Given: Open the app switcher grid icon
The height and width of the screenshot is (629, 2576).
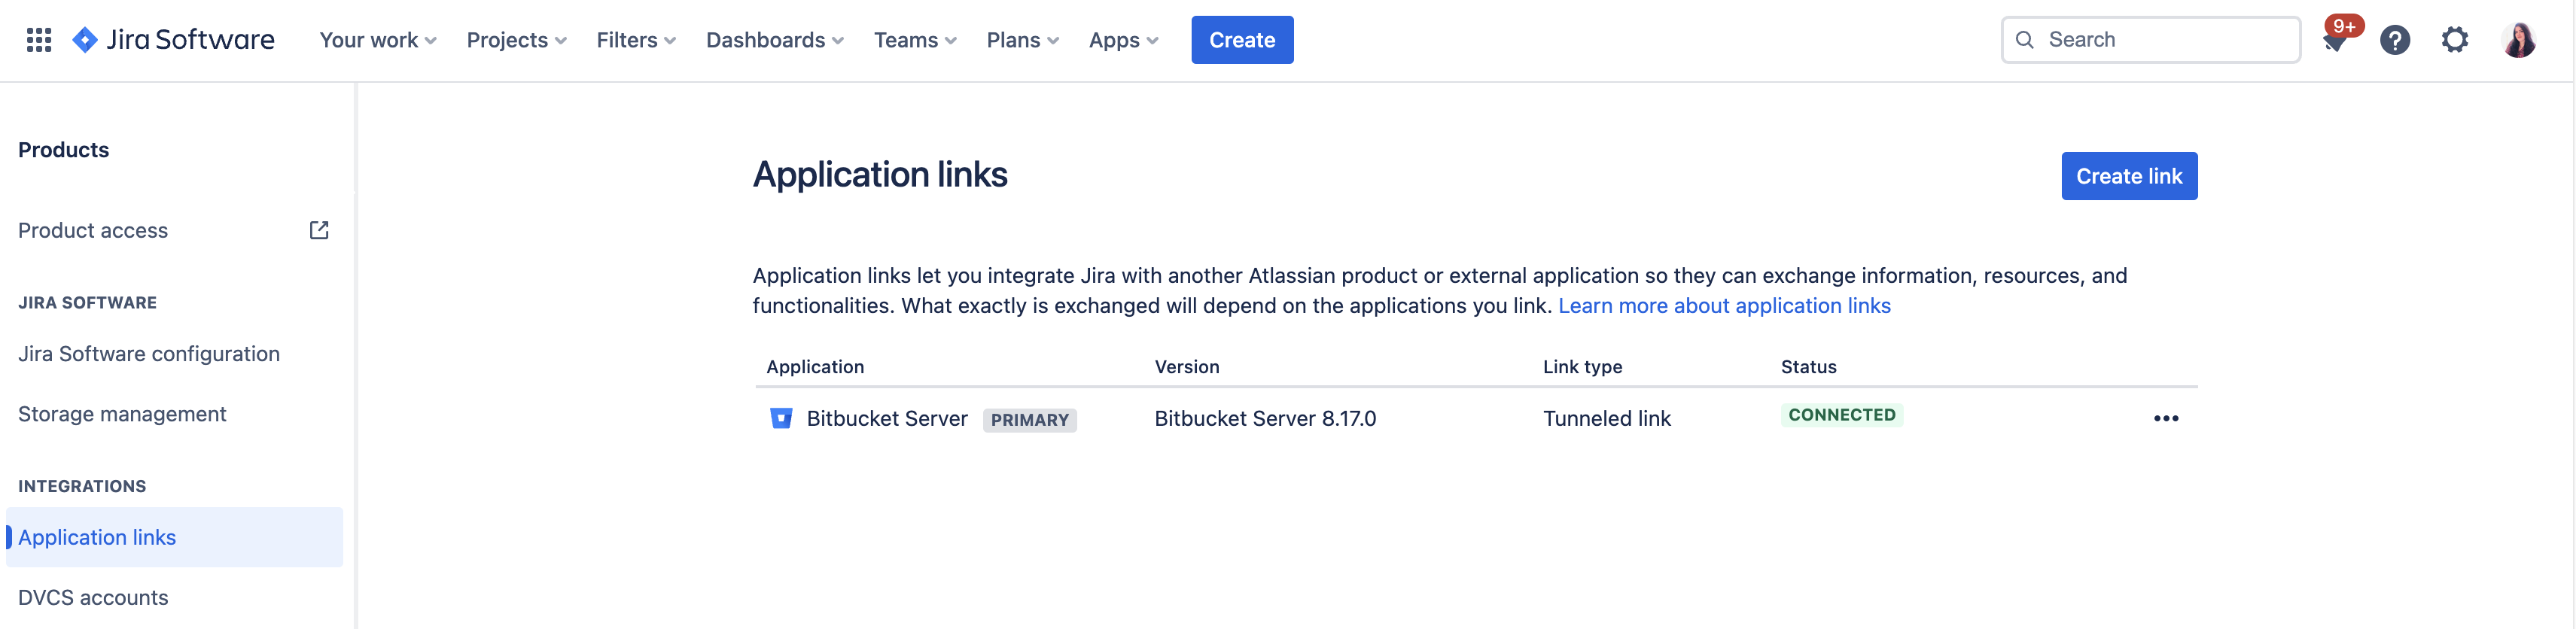Looking at the screenshot, I should (x=39, y=40).
